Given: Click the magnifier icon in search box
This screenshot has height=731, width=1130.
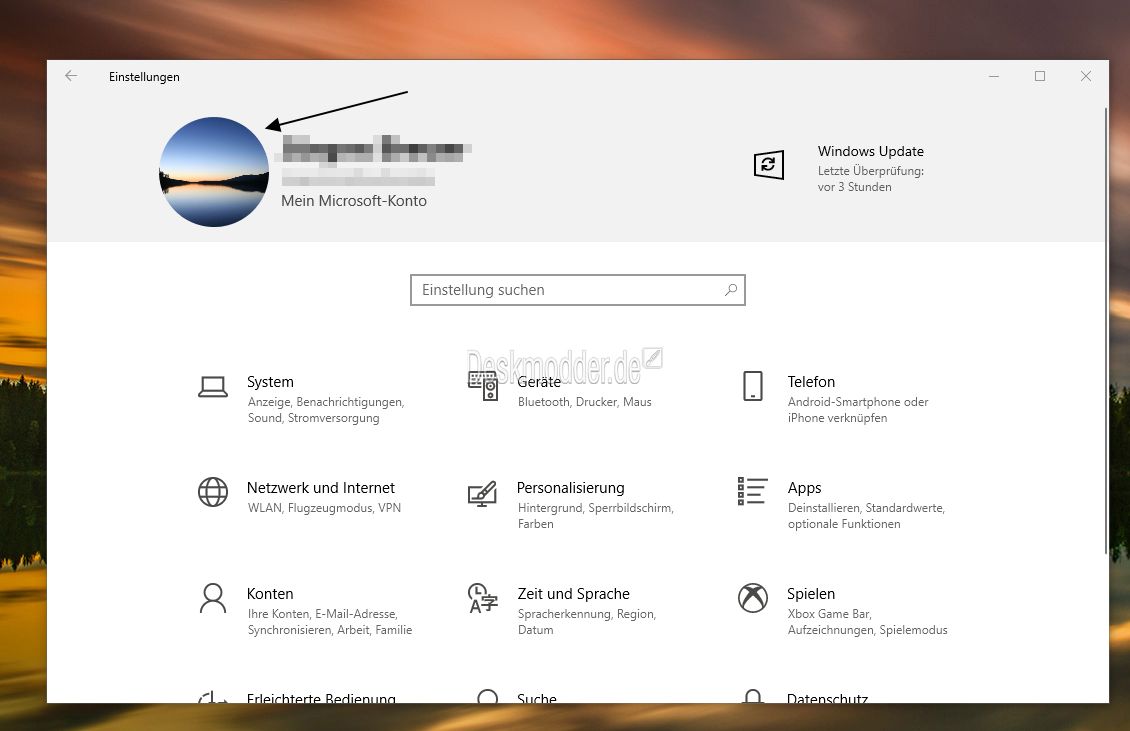Looking at the screenshot, I should tap(731, 290).
